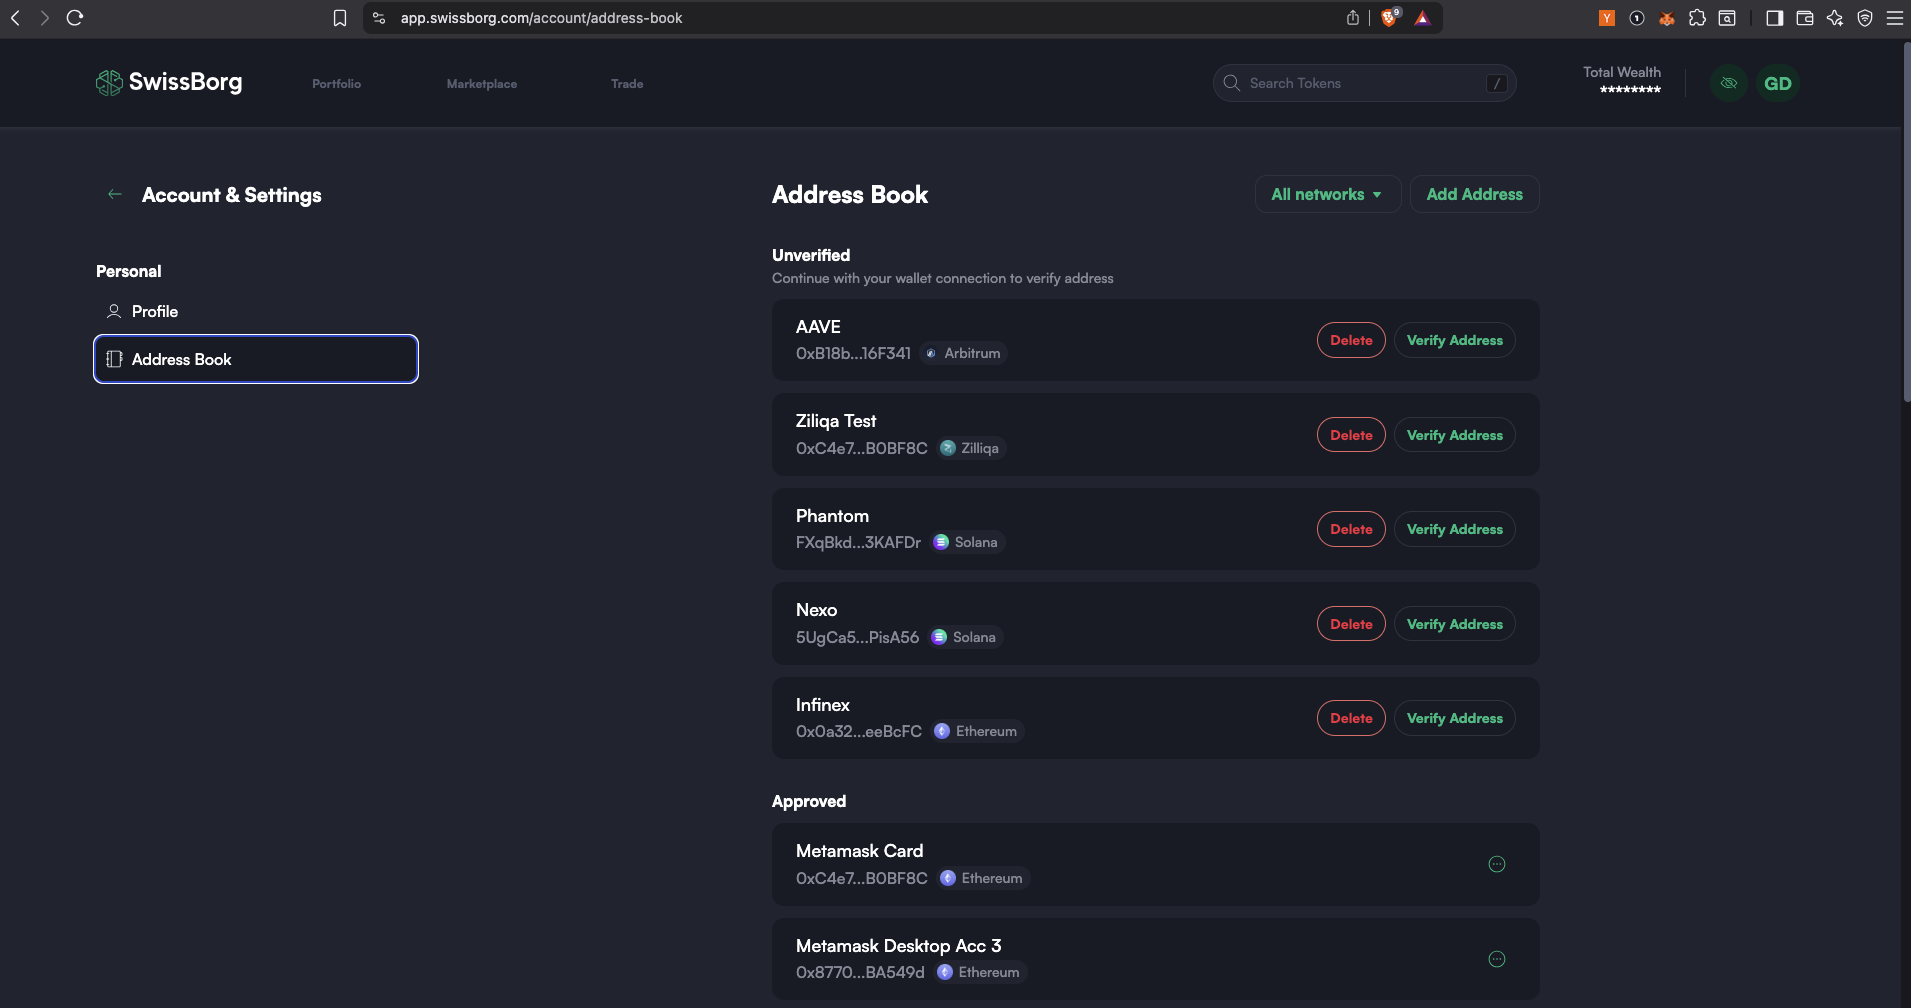Click the Metamask Card entry name

(x=859, y=851)
